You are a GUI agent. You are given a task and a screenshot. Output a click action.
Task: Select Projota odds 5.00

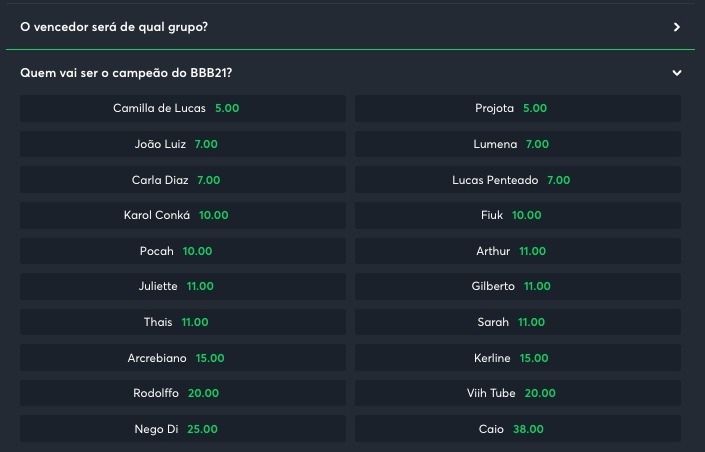[518, 108]
